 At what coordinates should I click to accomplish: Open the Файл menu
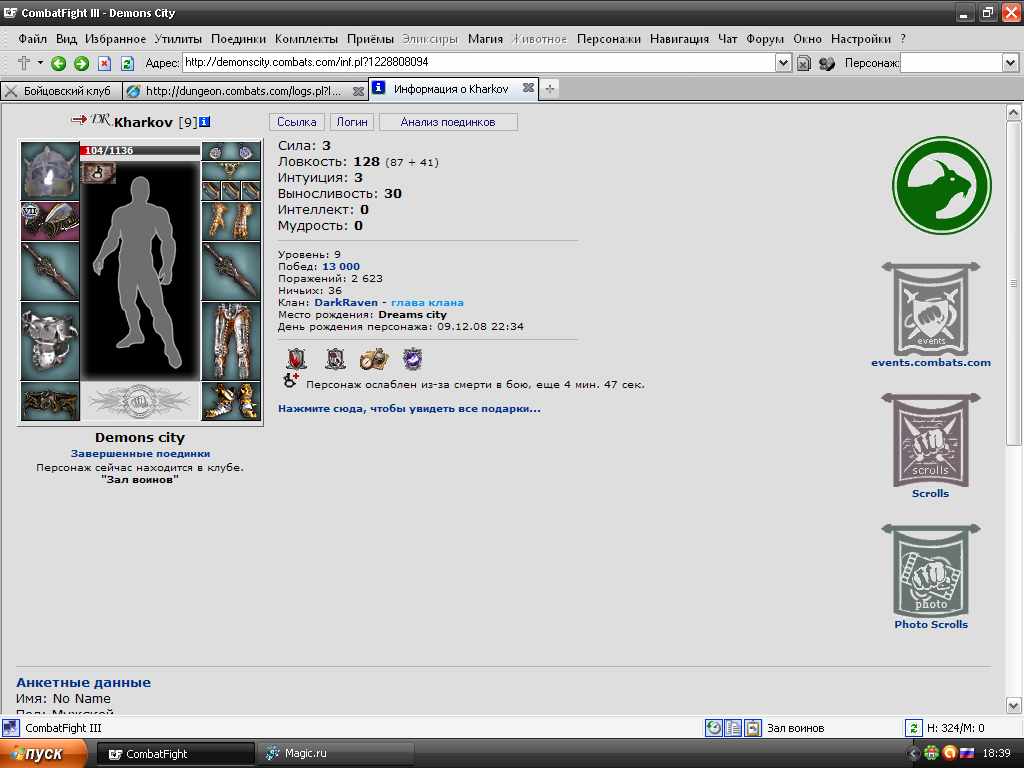click(x=32, y=39)
